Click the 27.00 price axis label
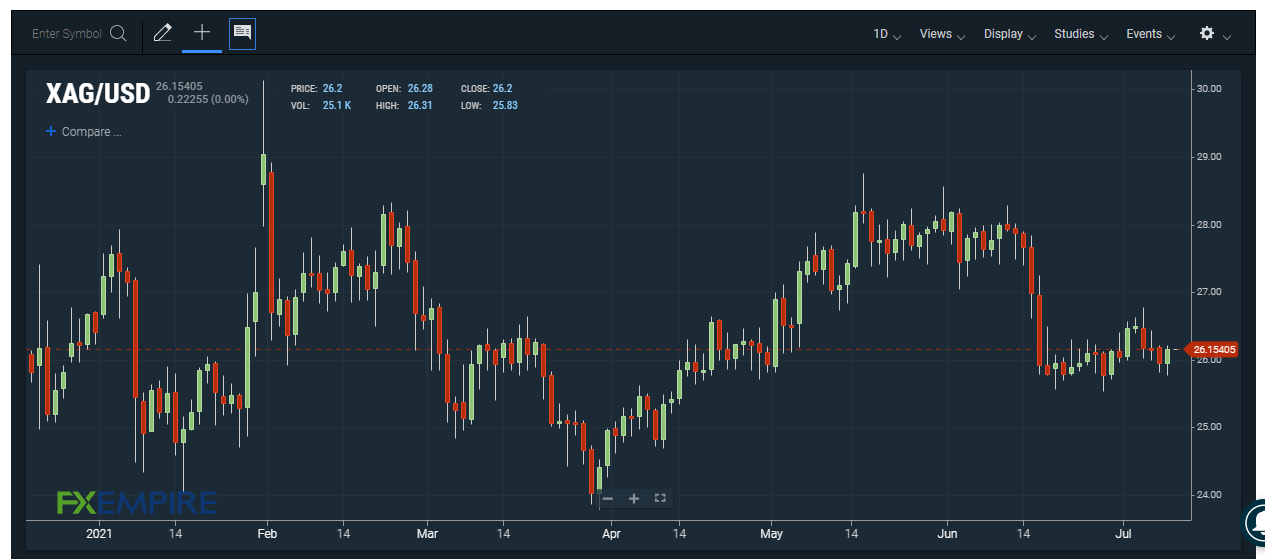Screen dimensions: 1265x559 click(1208, 292)
